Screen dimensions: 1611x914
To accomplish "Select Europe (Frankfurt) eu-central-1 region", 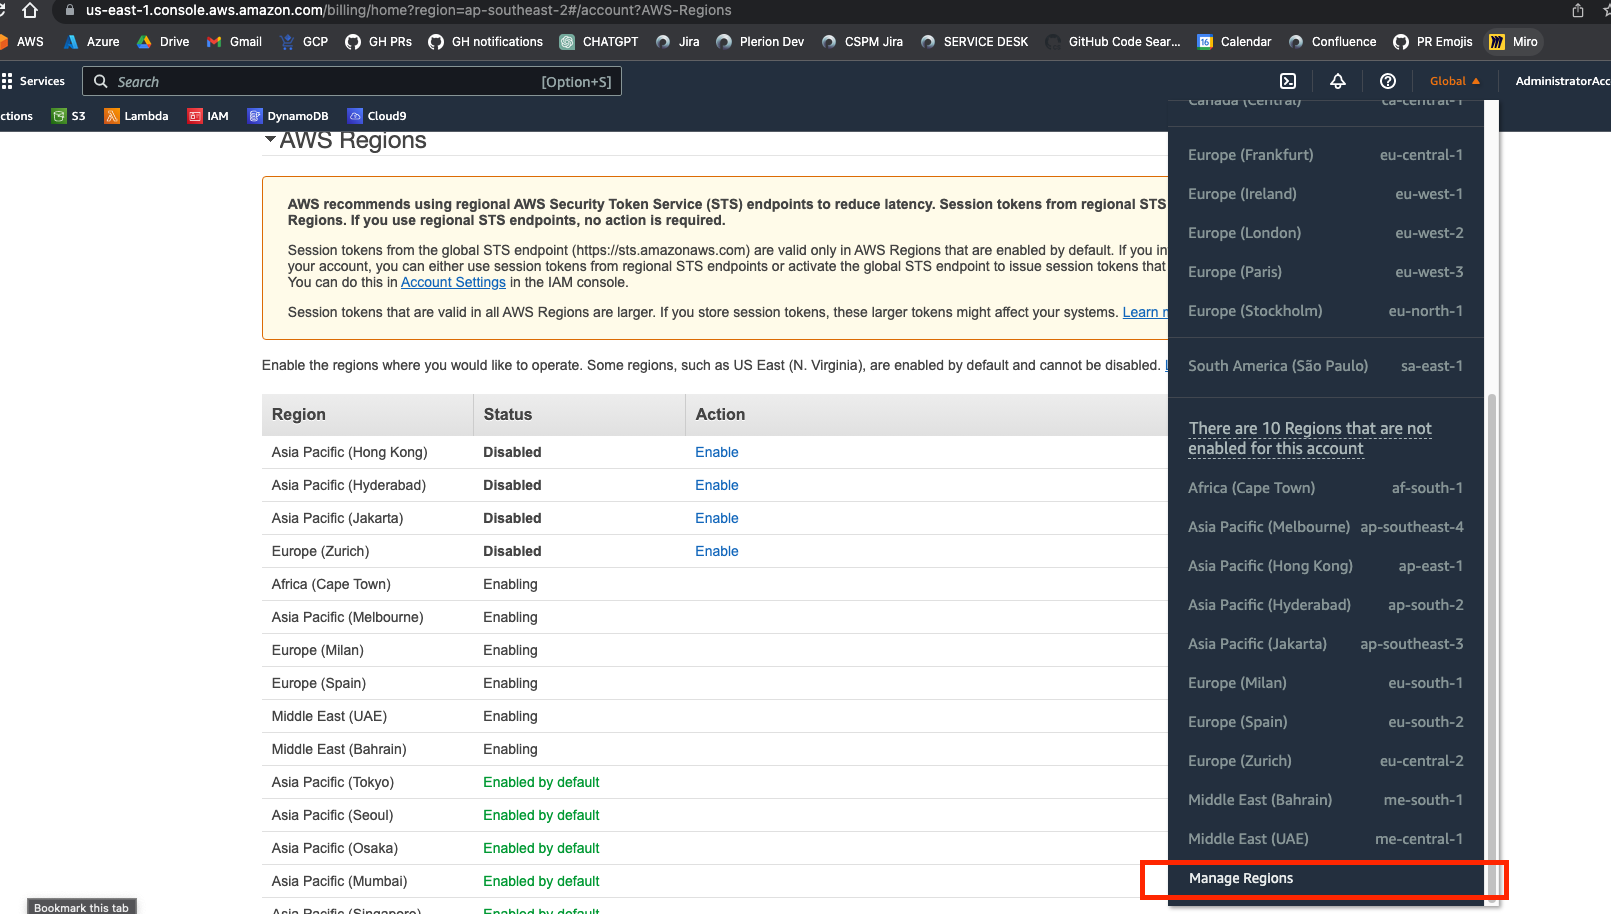I will tap(1325, 155).
